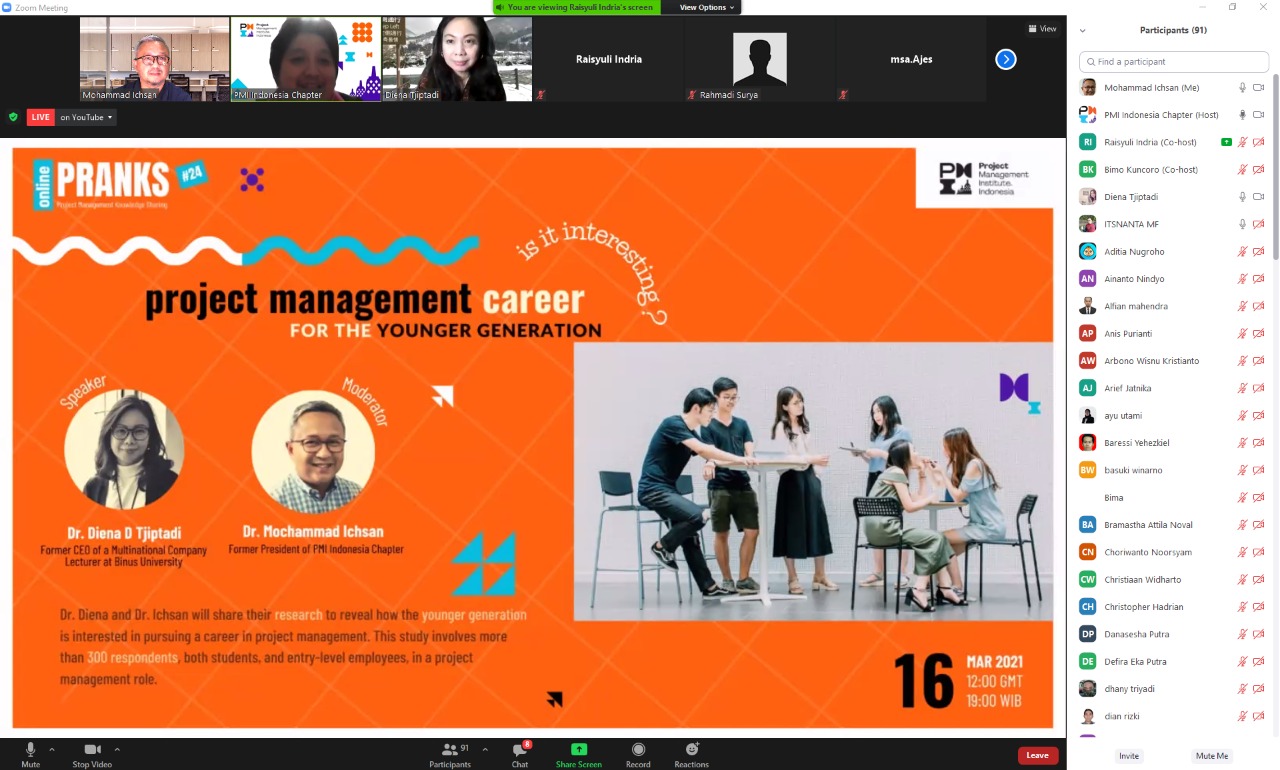Click the Mute Me button
The height and width of the screenshot is (770, 1280).
tap(1212, 756)
